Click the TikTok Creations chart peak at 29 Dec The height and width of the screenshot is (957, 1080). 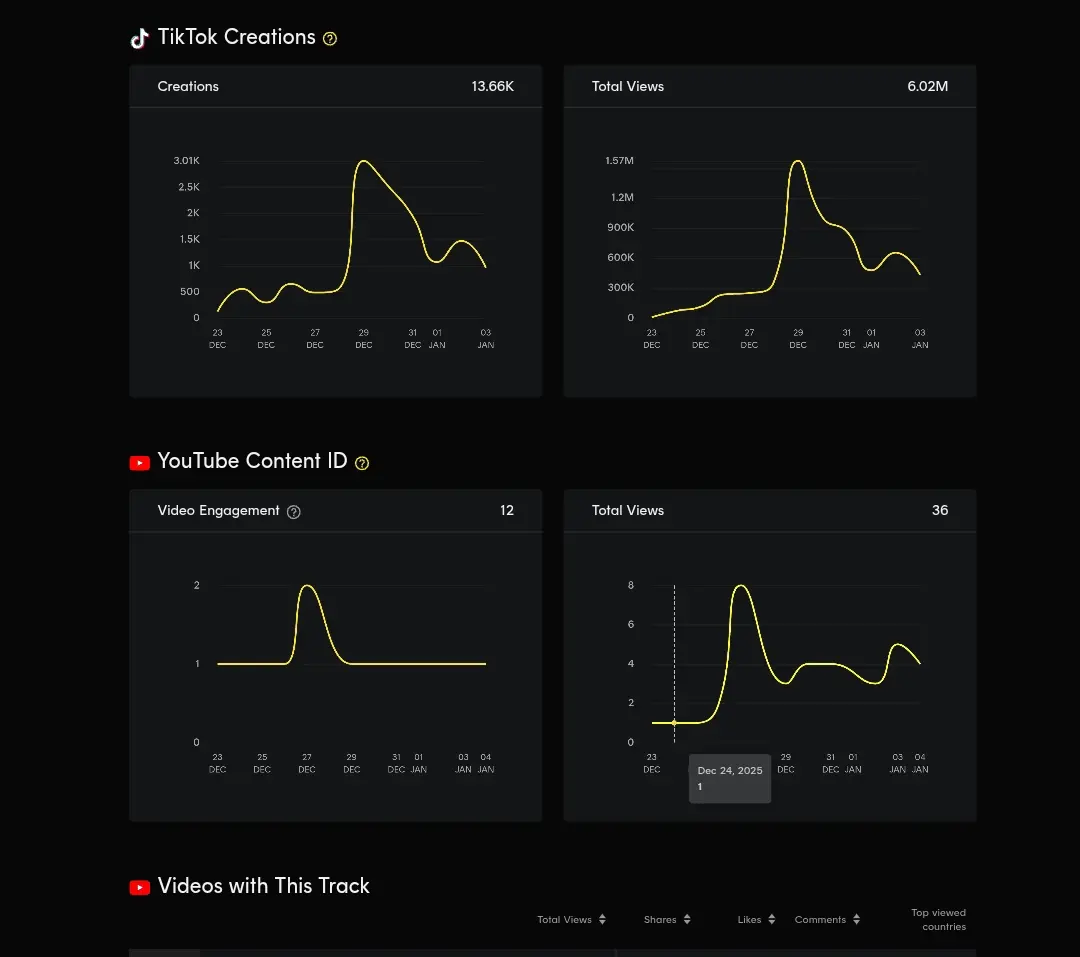(363, 161)
